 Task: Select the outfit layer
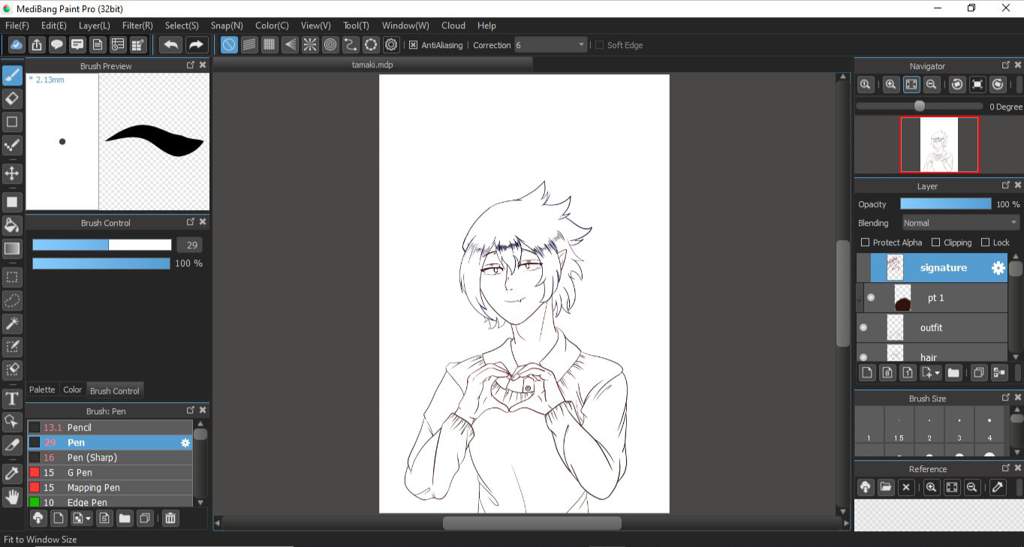coord(933,328)
